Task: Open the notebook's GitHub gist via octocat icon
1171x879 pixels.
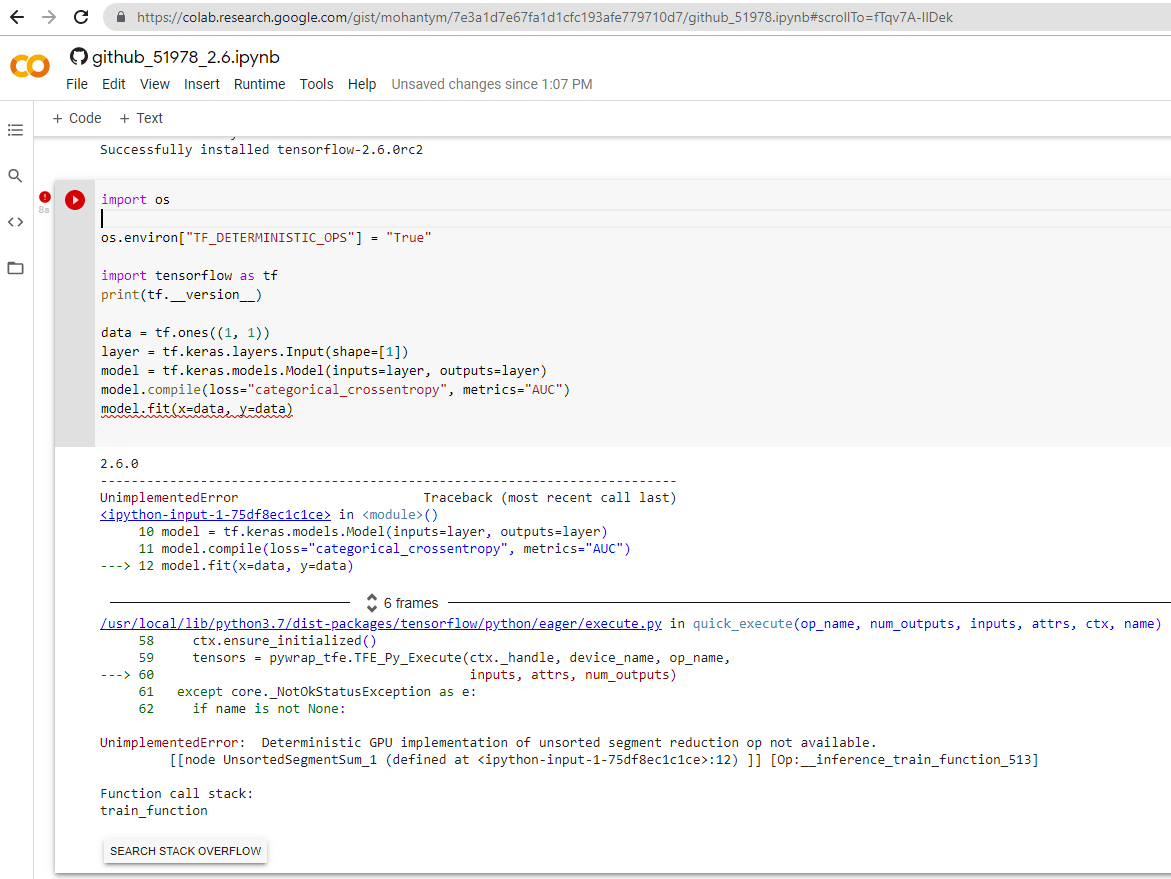Action: coord(77,56)
